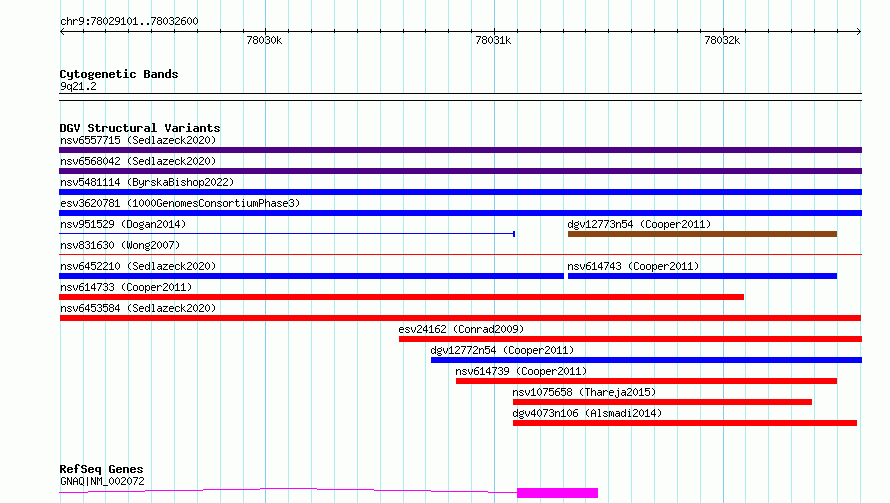Click the nsv614733 (Cooper2011) label
890x503 pixels.
pyautogui.click(x=126, y=287)
